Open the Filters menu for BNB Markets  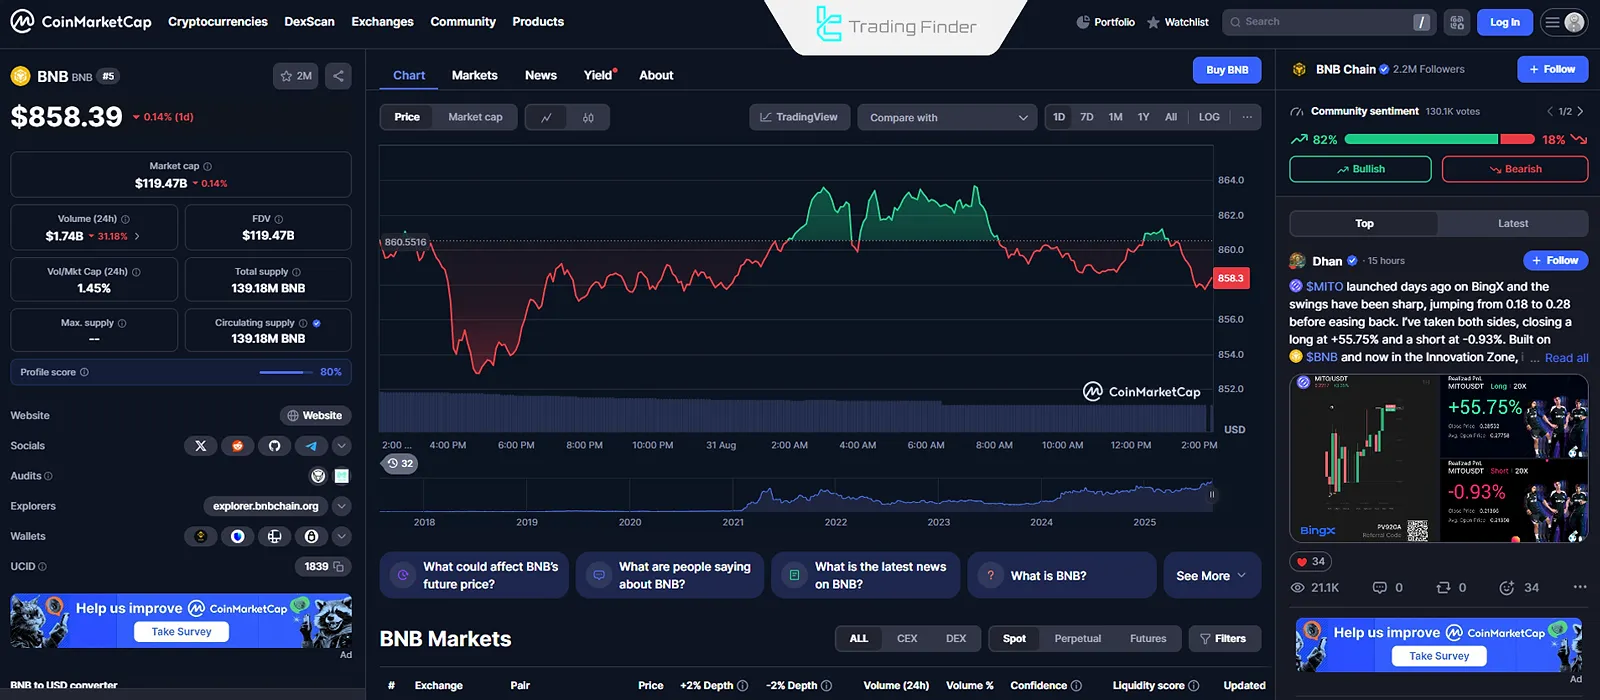point(1225,639)
